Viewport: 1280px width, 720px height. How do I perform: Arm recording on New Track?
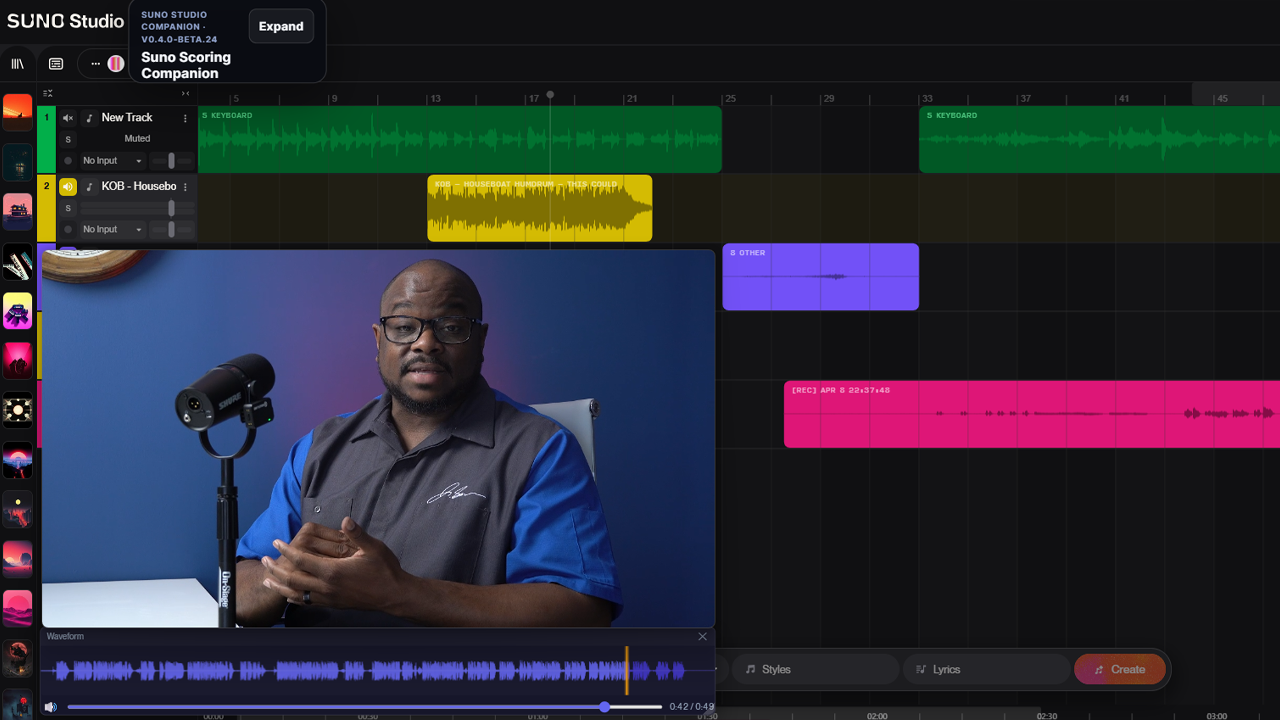pos(68,161)
